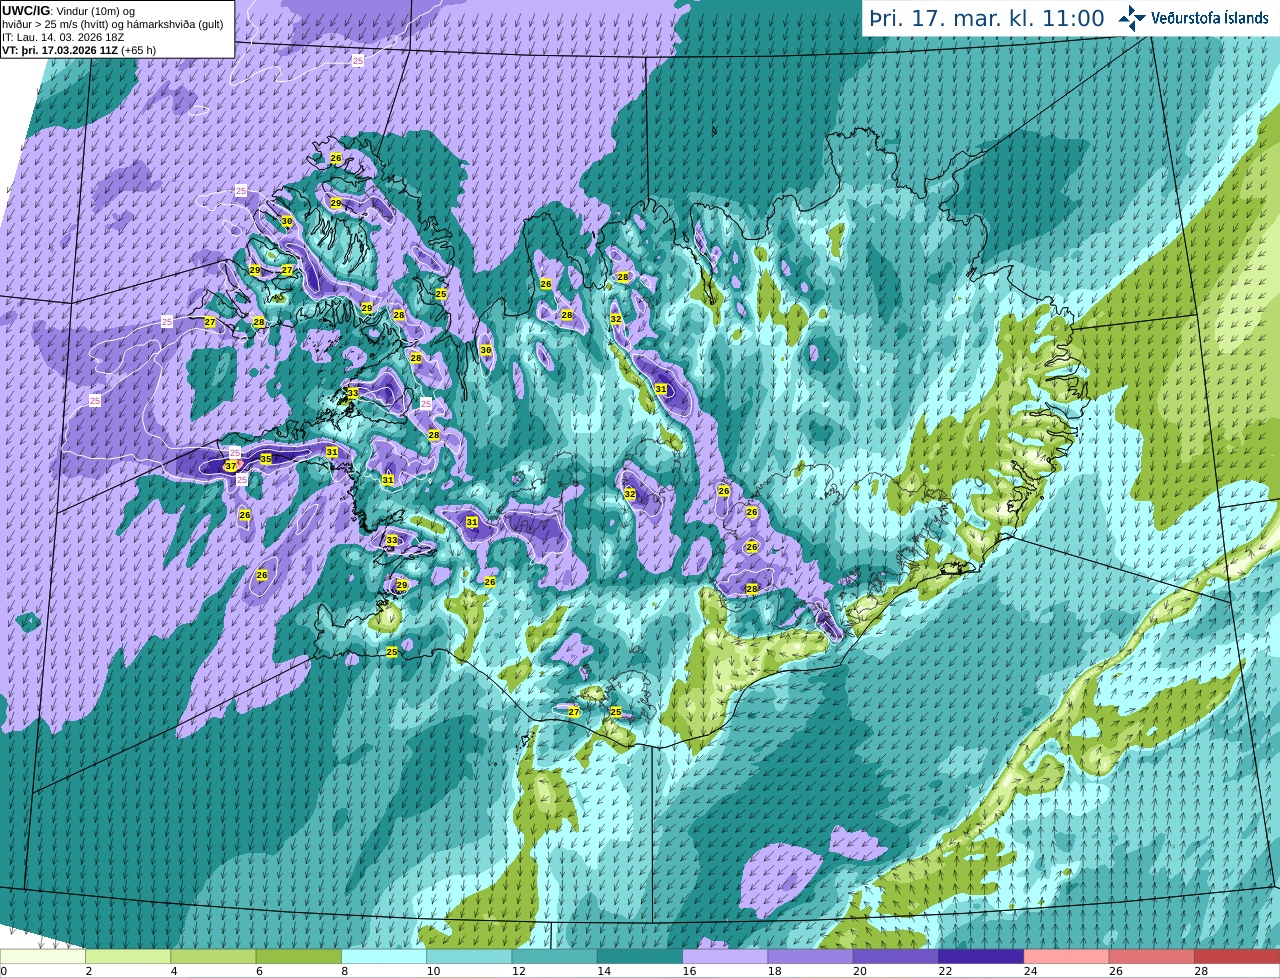Pick the 10–12 m/s legend swatch

point(469,956)
